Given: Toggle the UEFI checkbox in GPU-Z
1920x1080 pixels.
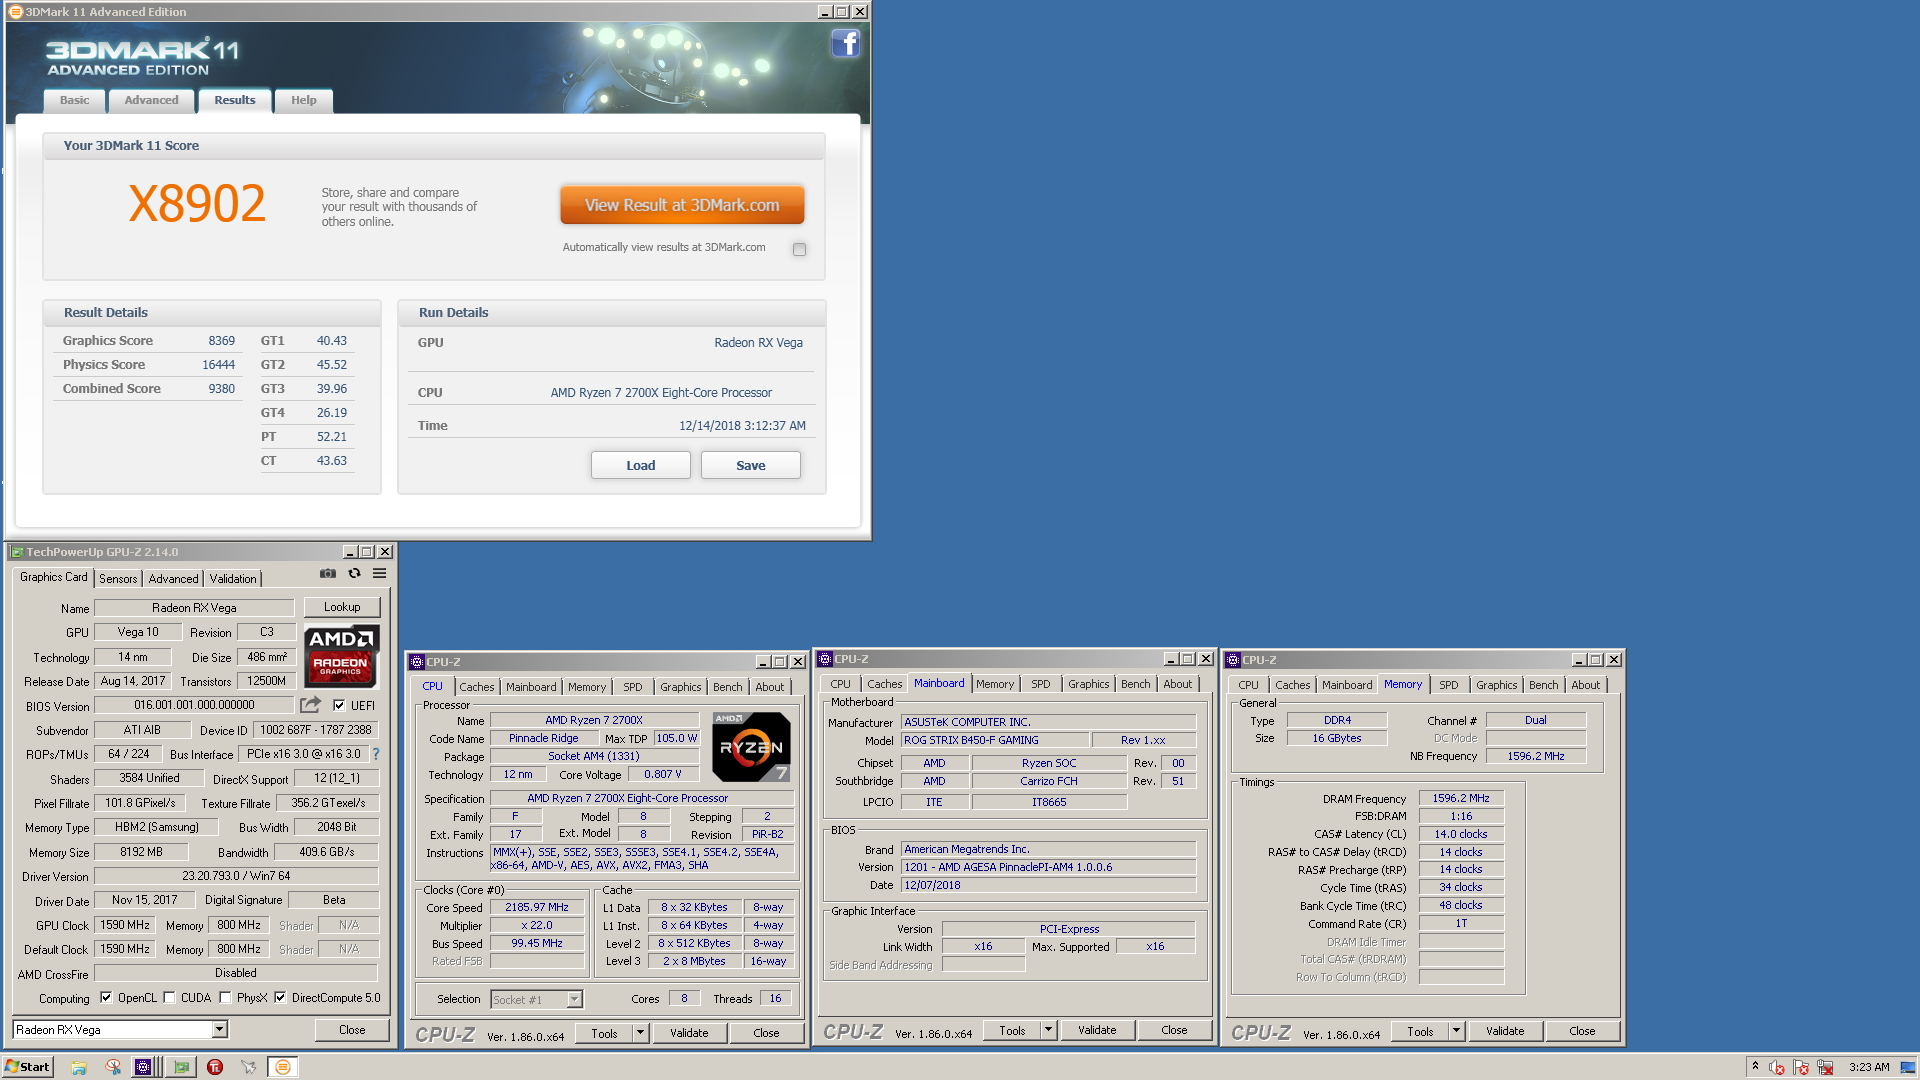Looking at the screenshot, I should pos(339,705).
